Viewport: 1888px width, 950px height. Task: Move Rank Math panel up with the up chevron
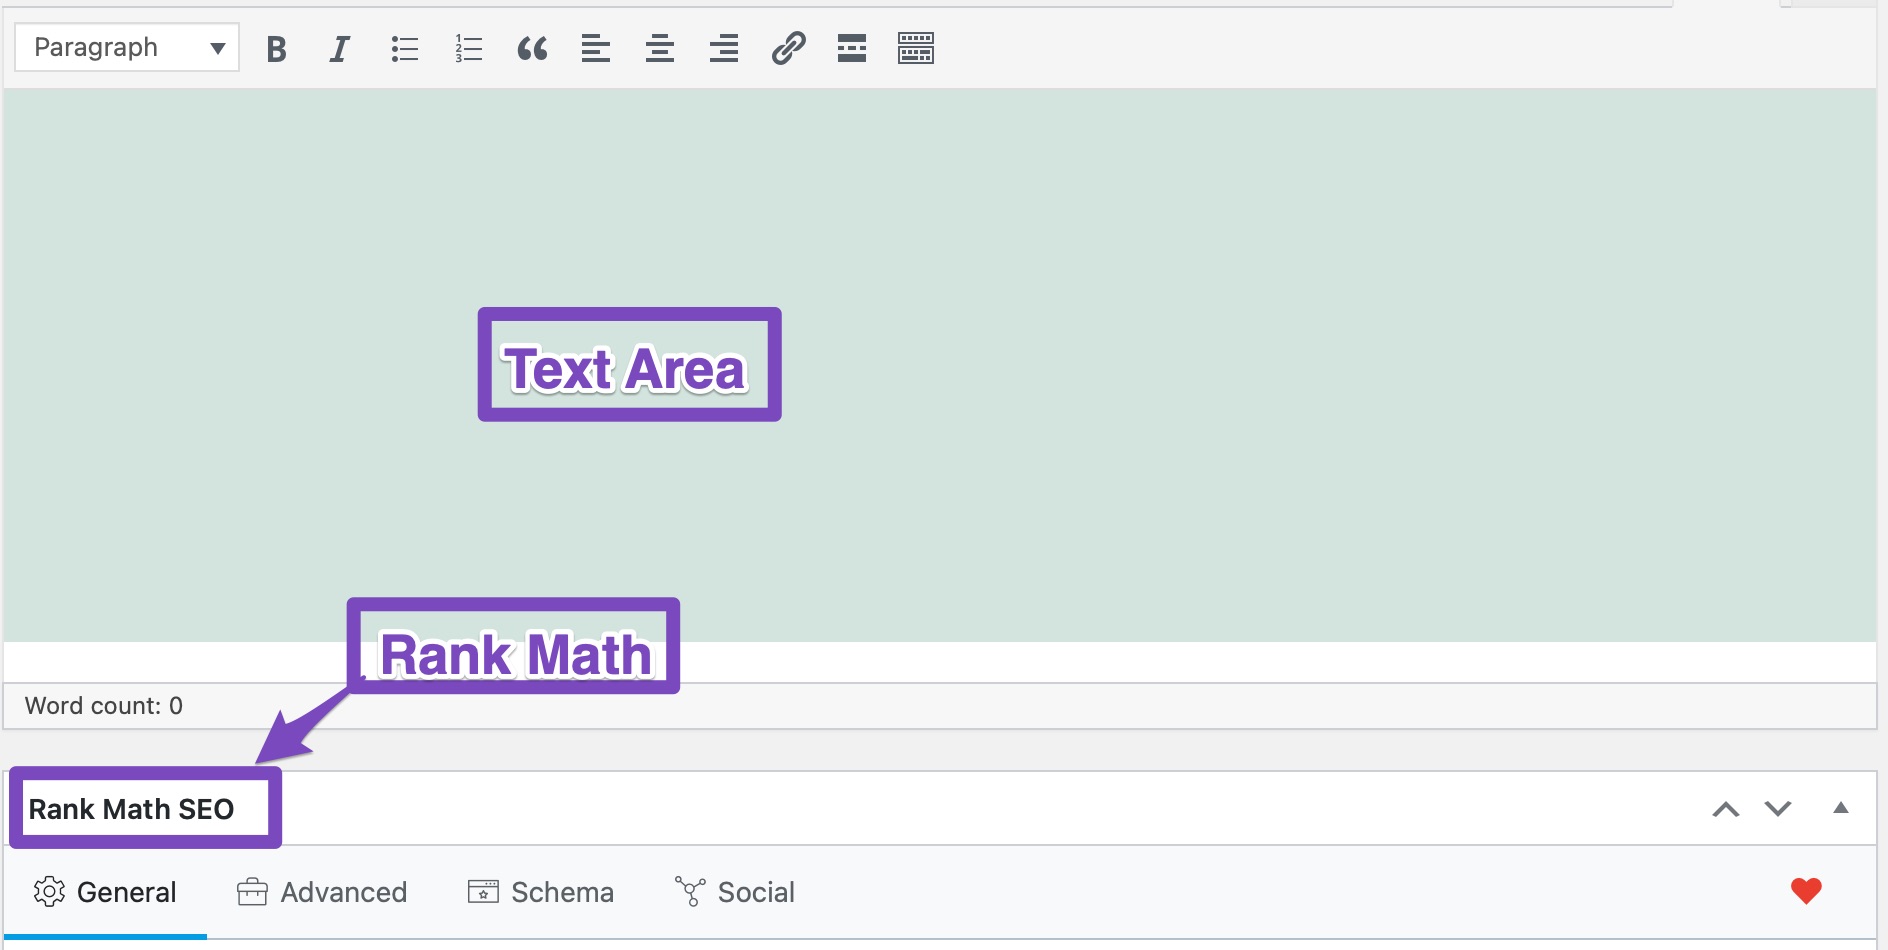[x=1727, y=808]
